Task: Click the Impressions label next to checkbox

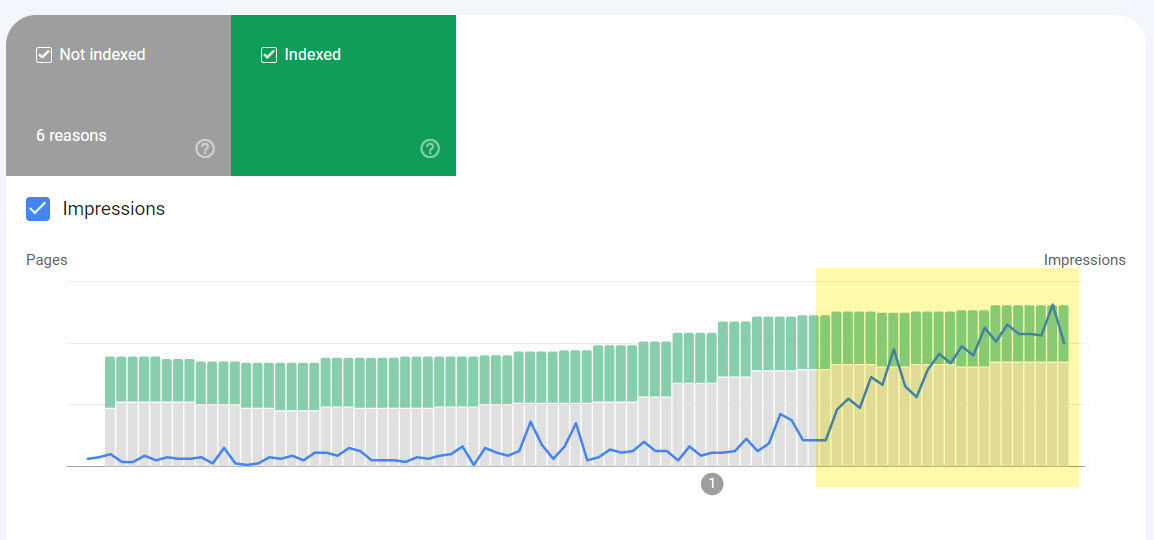Action: pyautogui.click(x=114, y=209)
